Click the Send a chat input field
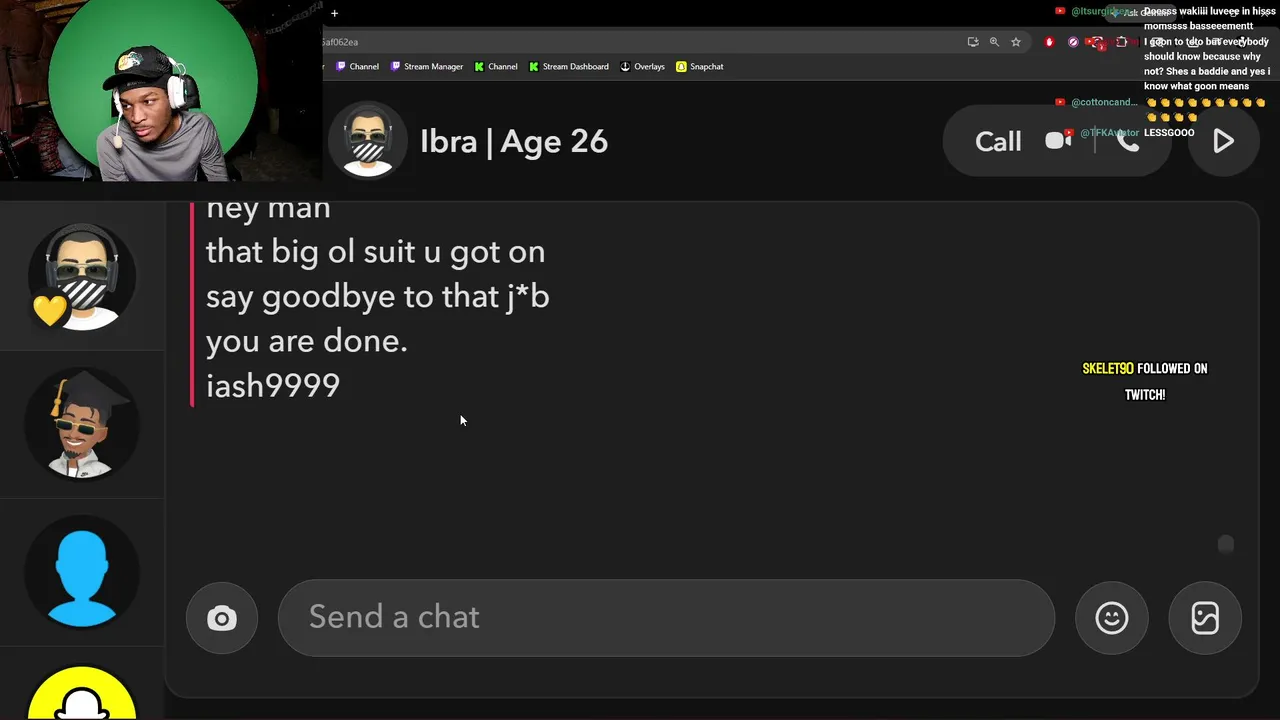 [x=666, y=618]
